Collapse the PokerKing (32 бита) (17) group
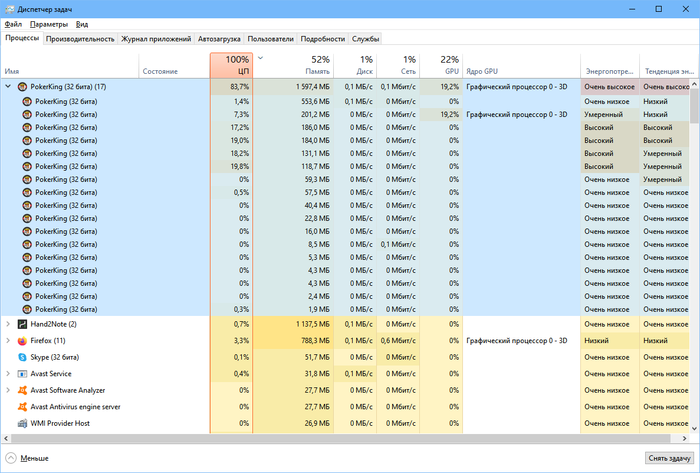The image size is (700, 473). point(8,87)
